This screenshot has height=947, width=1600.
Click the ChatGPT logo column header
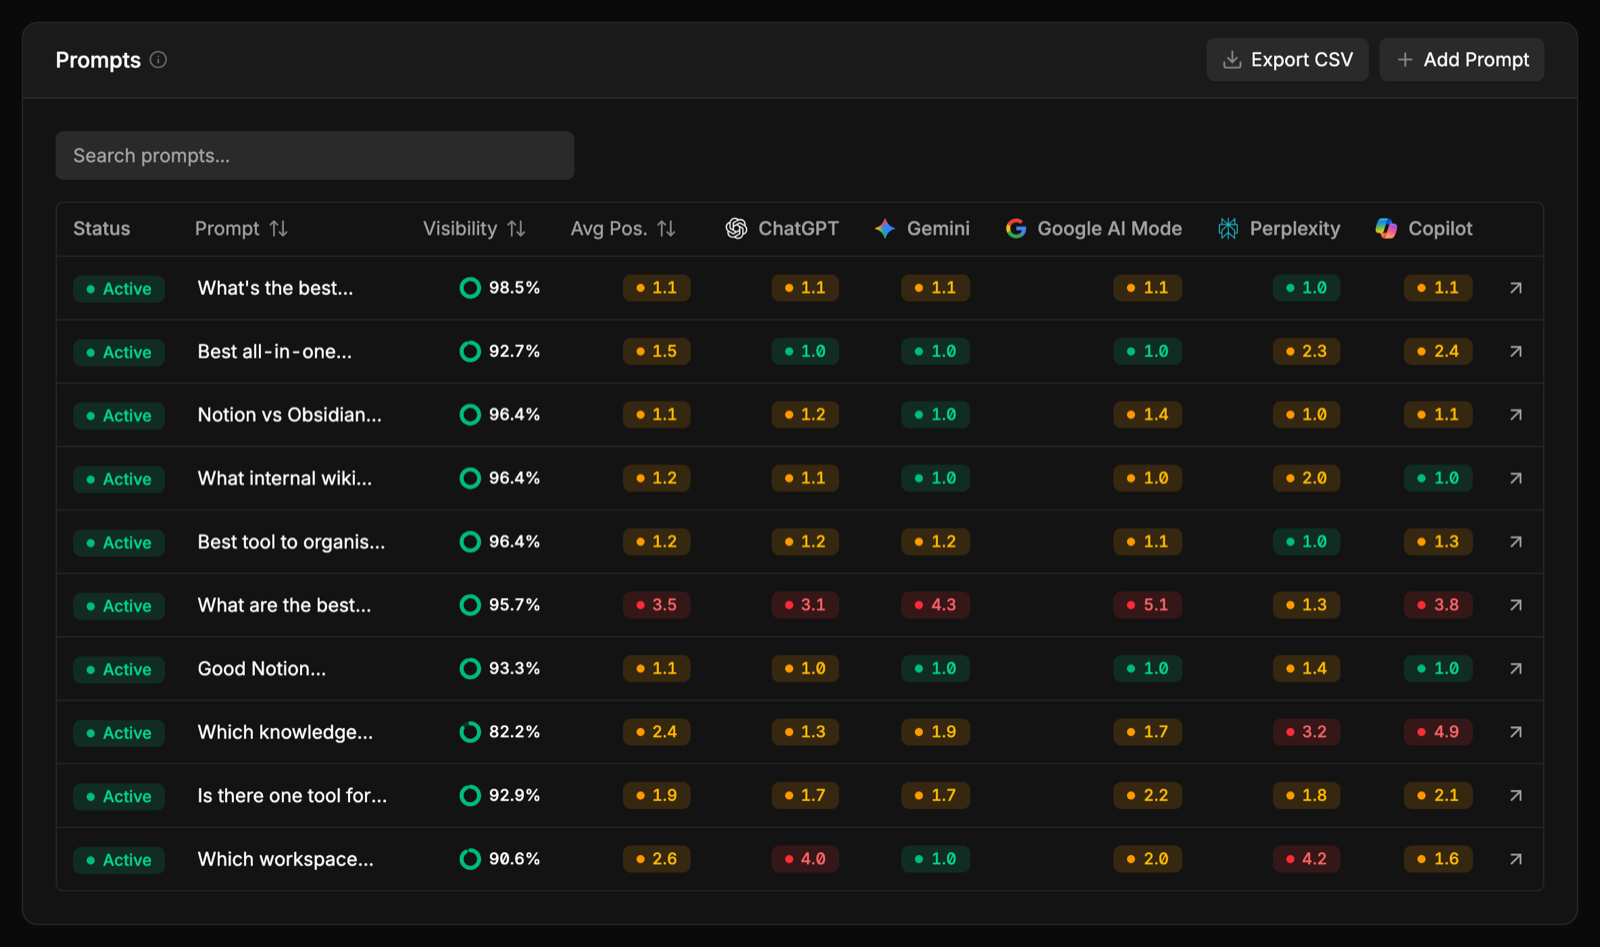(x=736, y=229)
